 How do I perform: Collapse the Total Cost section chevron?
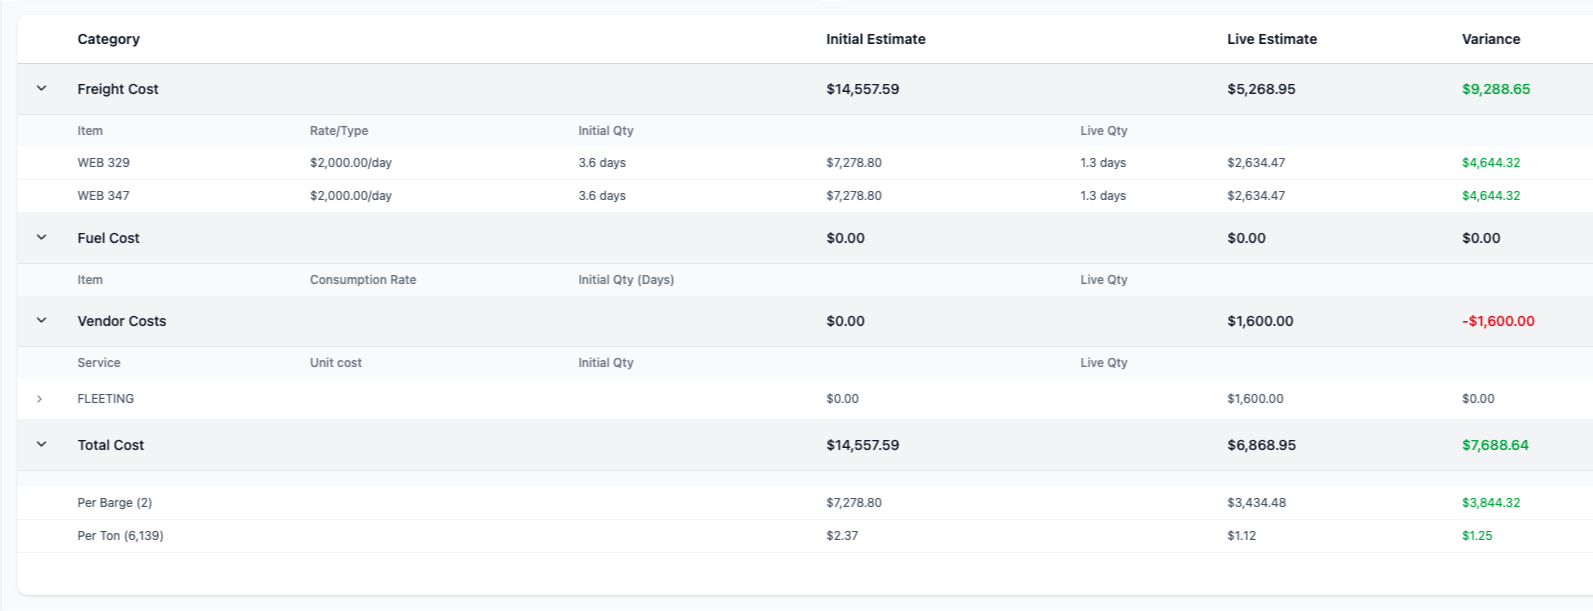point(41,445)
